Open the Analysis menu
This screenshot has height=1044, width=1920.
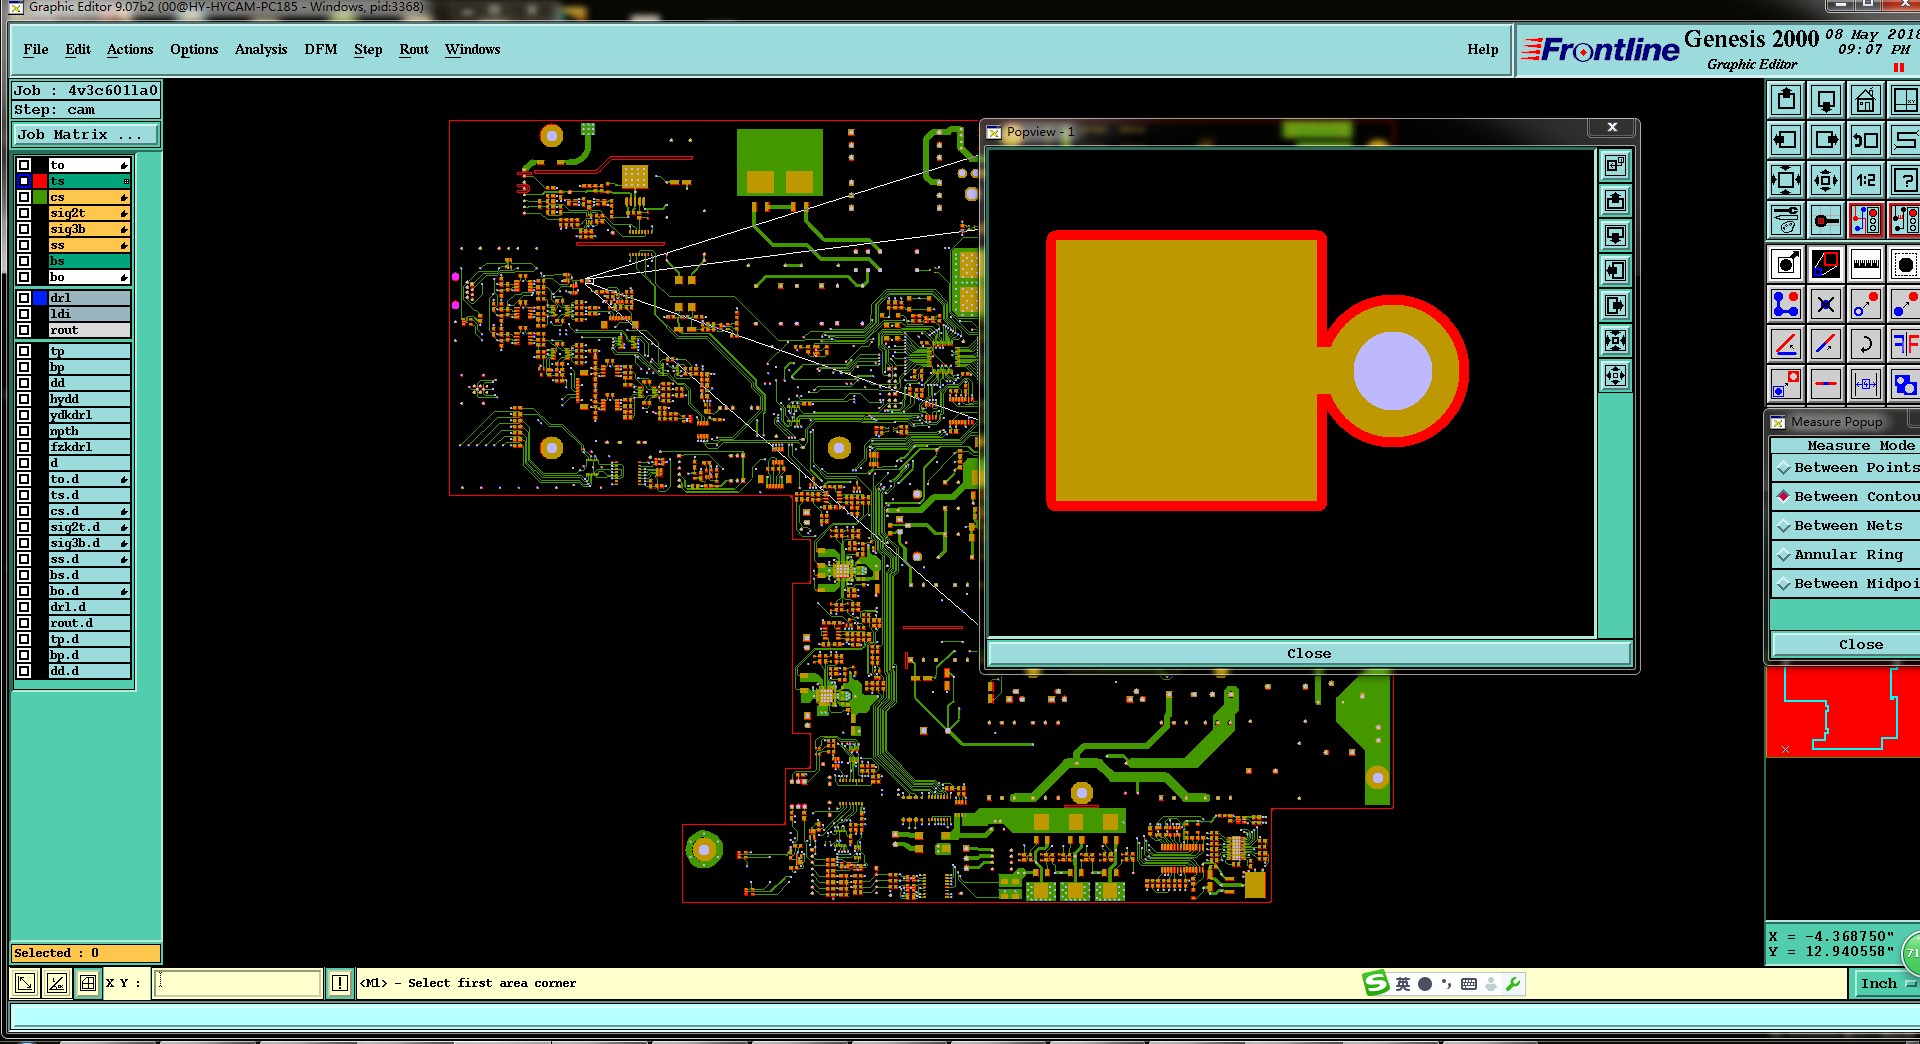(261, 49)
